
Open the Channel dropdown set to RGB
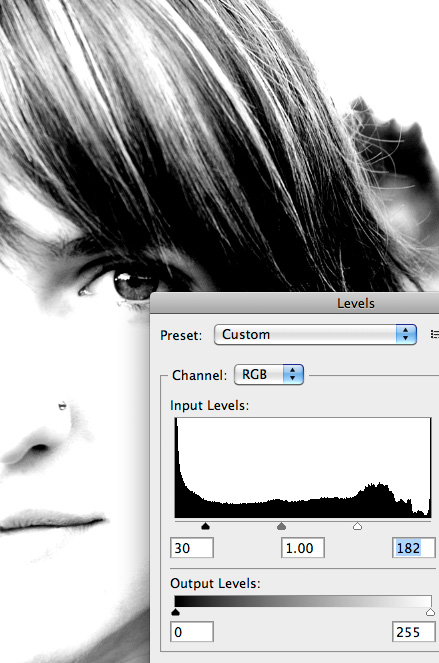tap(269, 375)
